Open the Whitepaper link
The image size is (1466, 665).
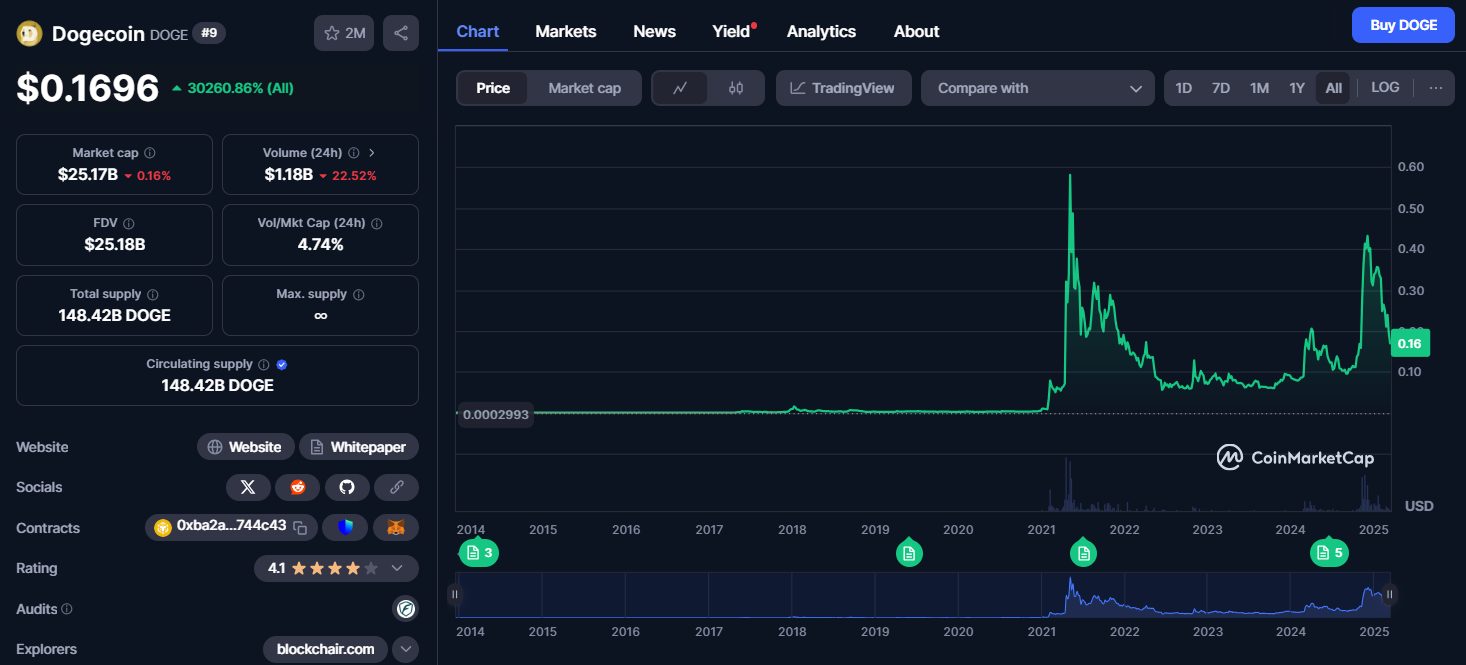359,447
